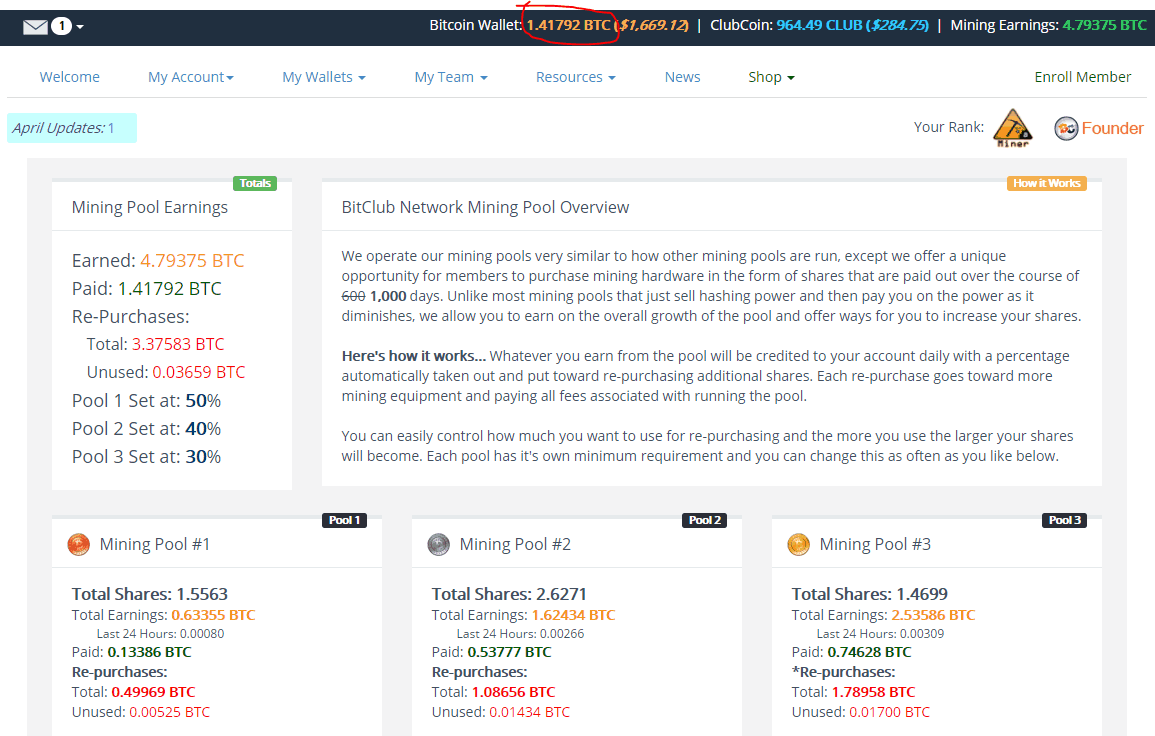
Task: Click Re-Purchases Total 3.37583 BTC
Action: click(155, 344)
